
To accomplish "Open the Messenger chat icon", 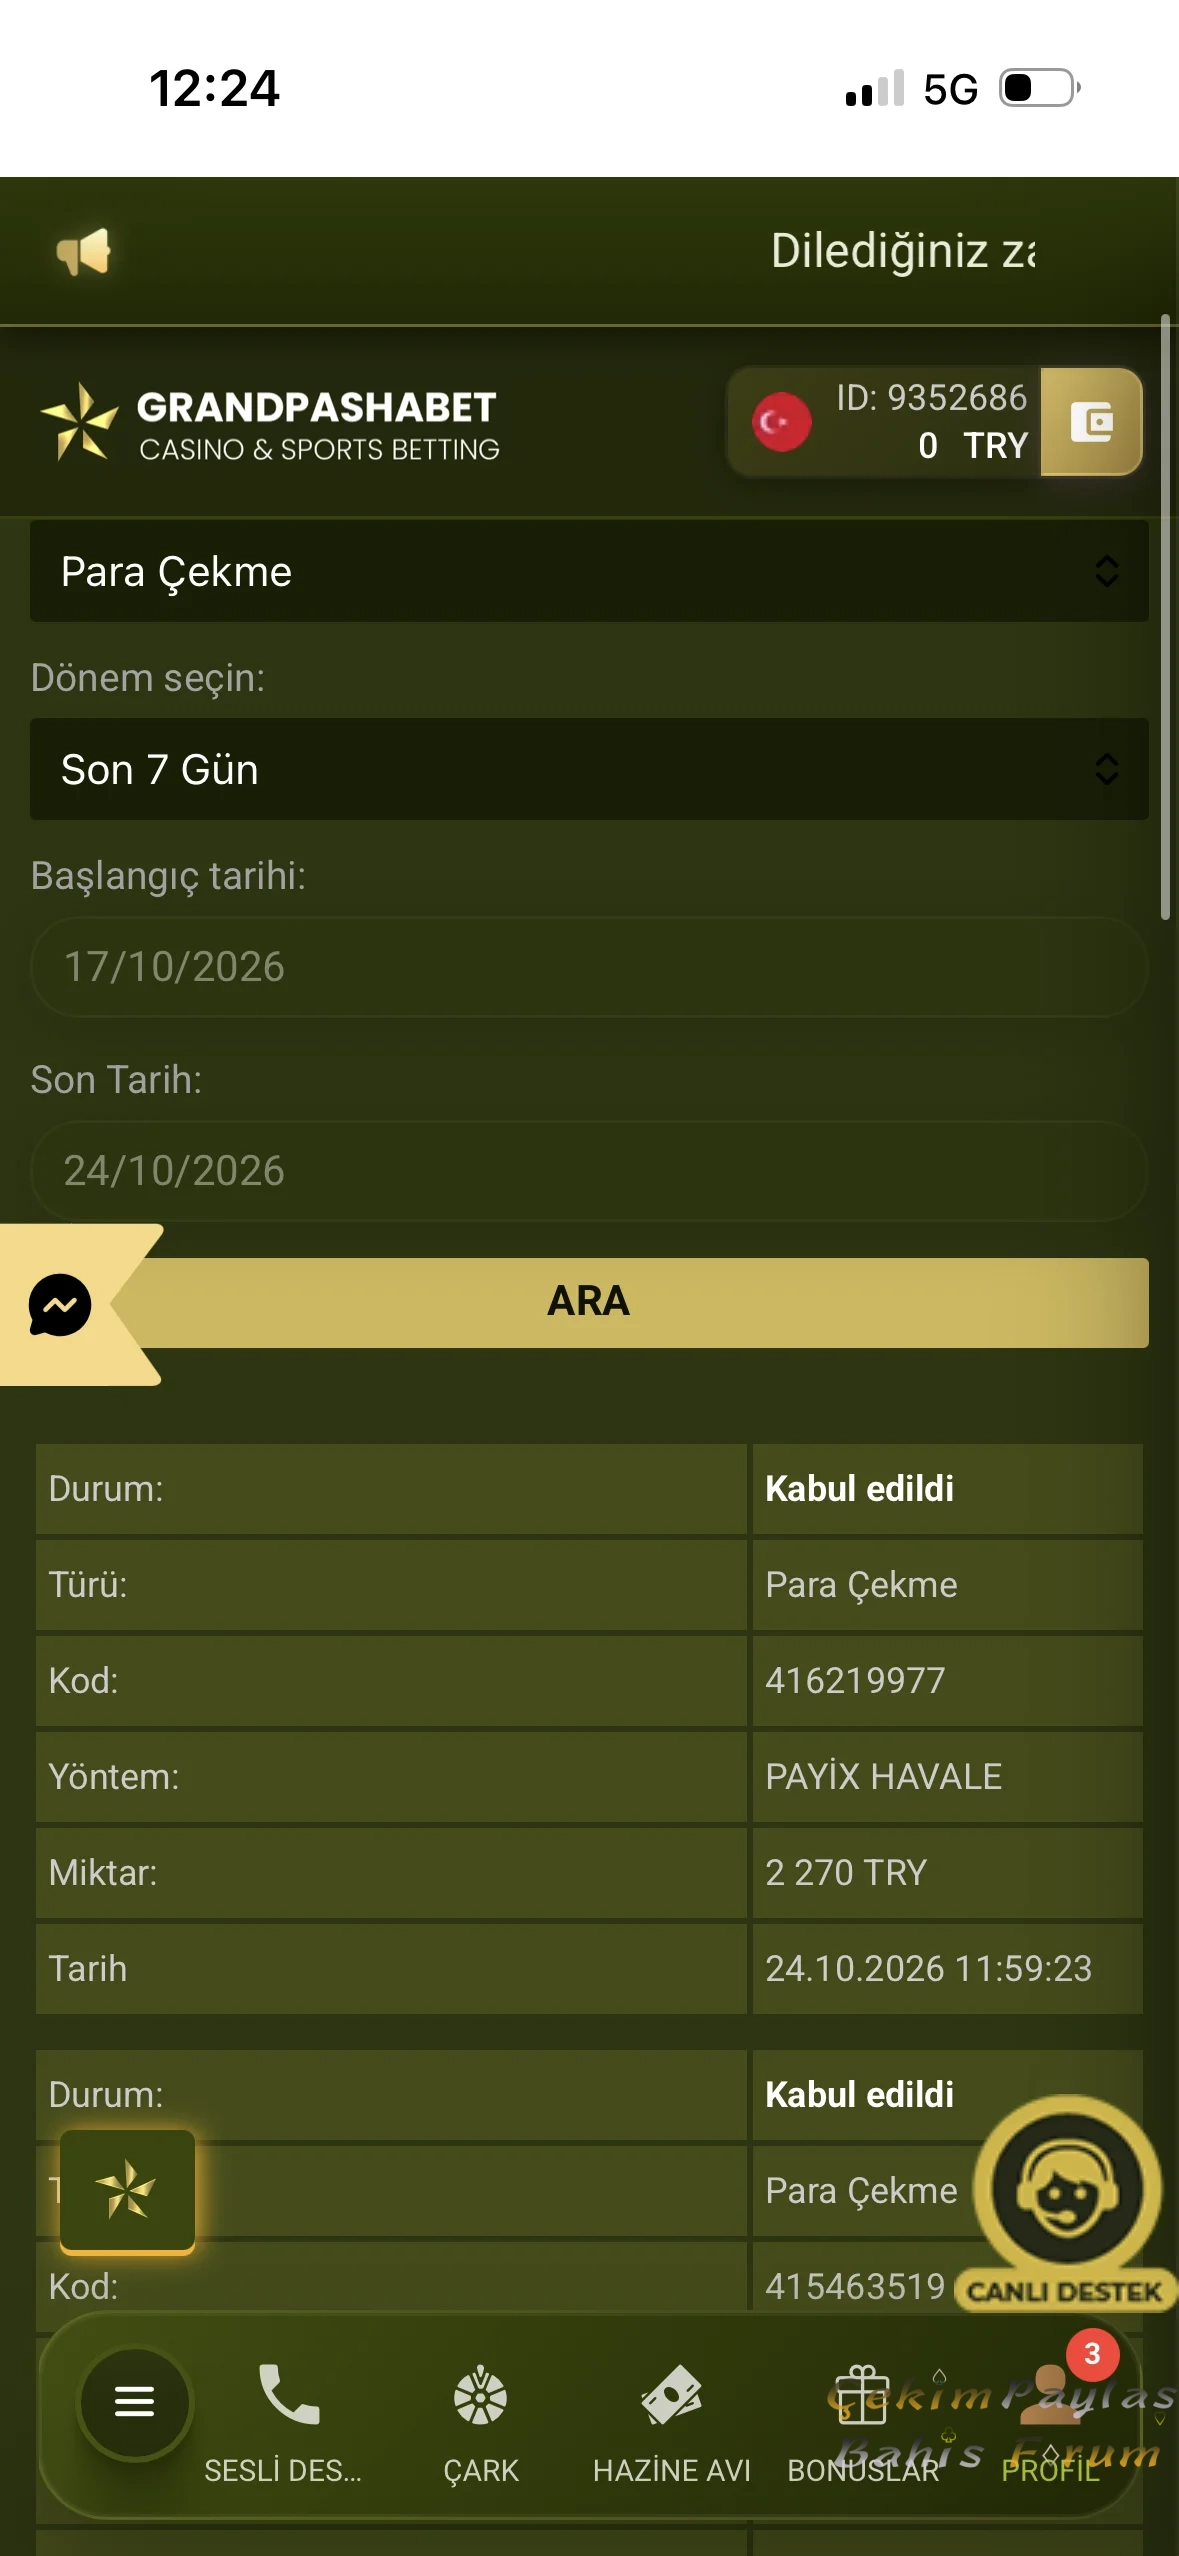I will coord(60,1304).
